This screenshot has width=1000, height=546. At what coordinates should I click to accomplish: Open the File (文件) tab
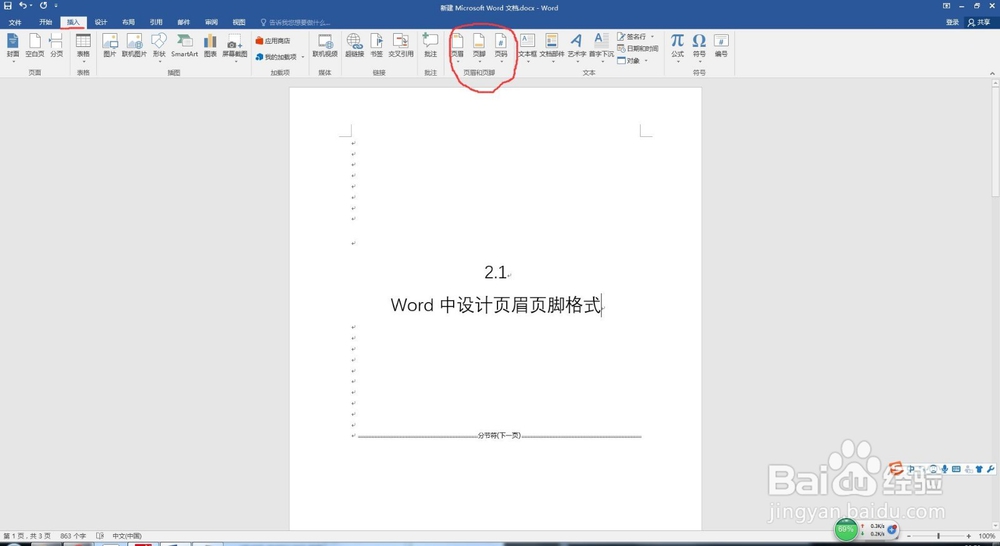pos(15,22)
